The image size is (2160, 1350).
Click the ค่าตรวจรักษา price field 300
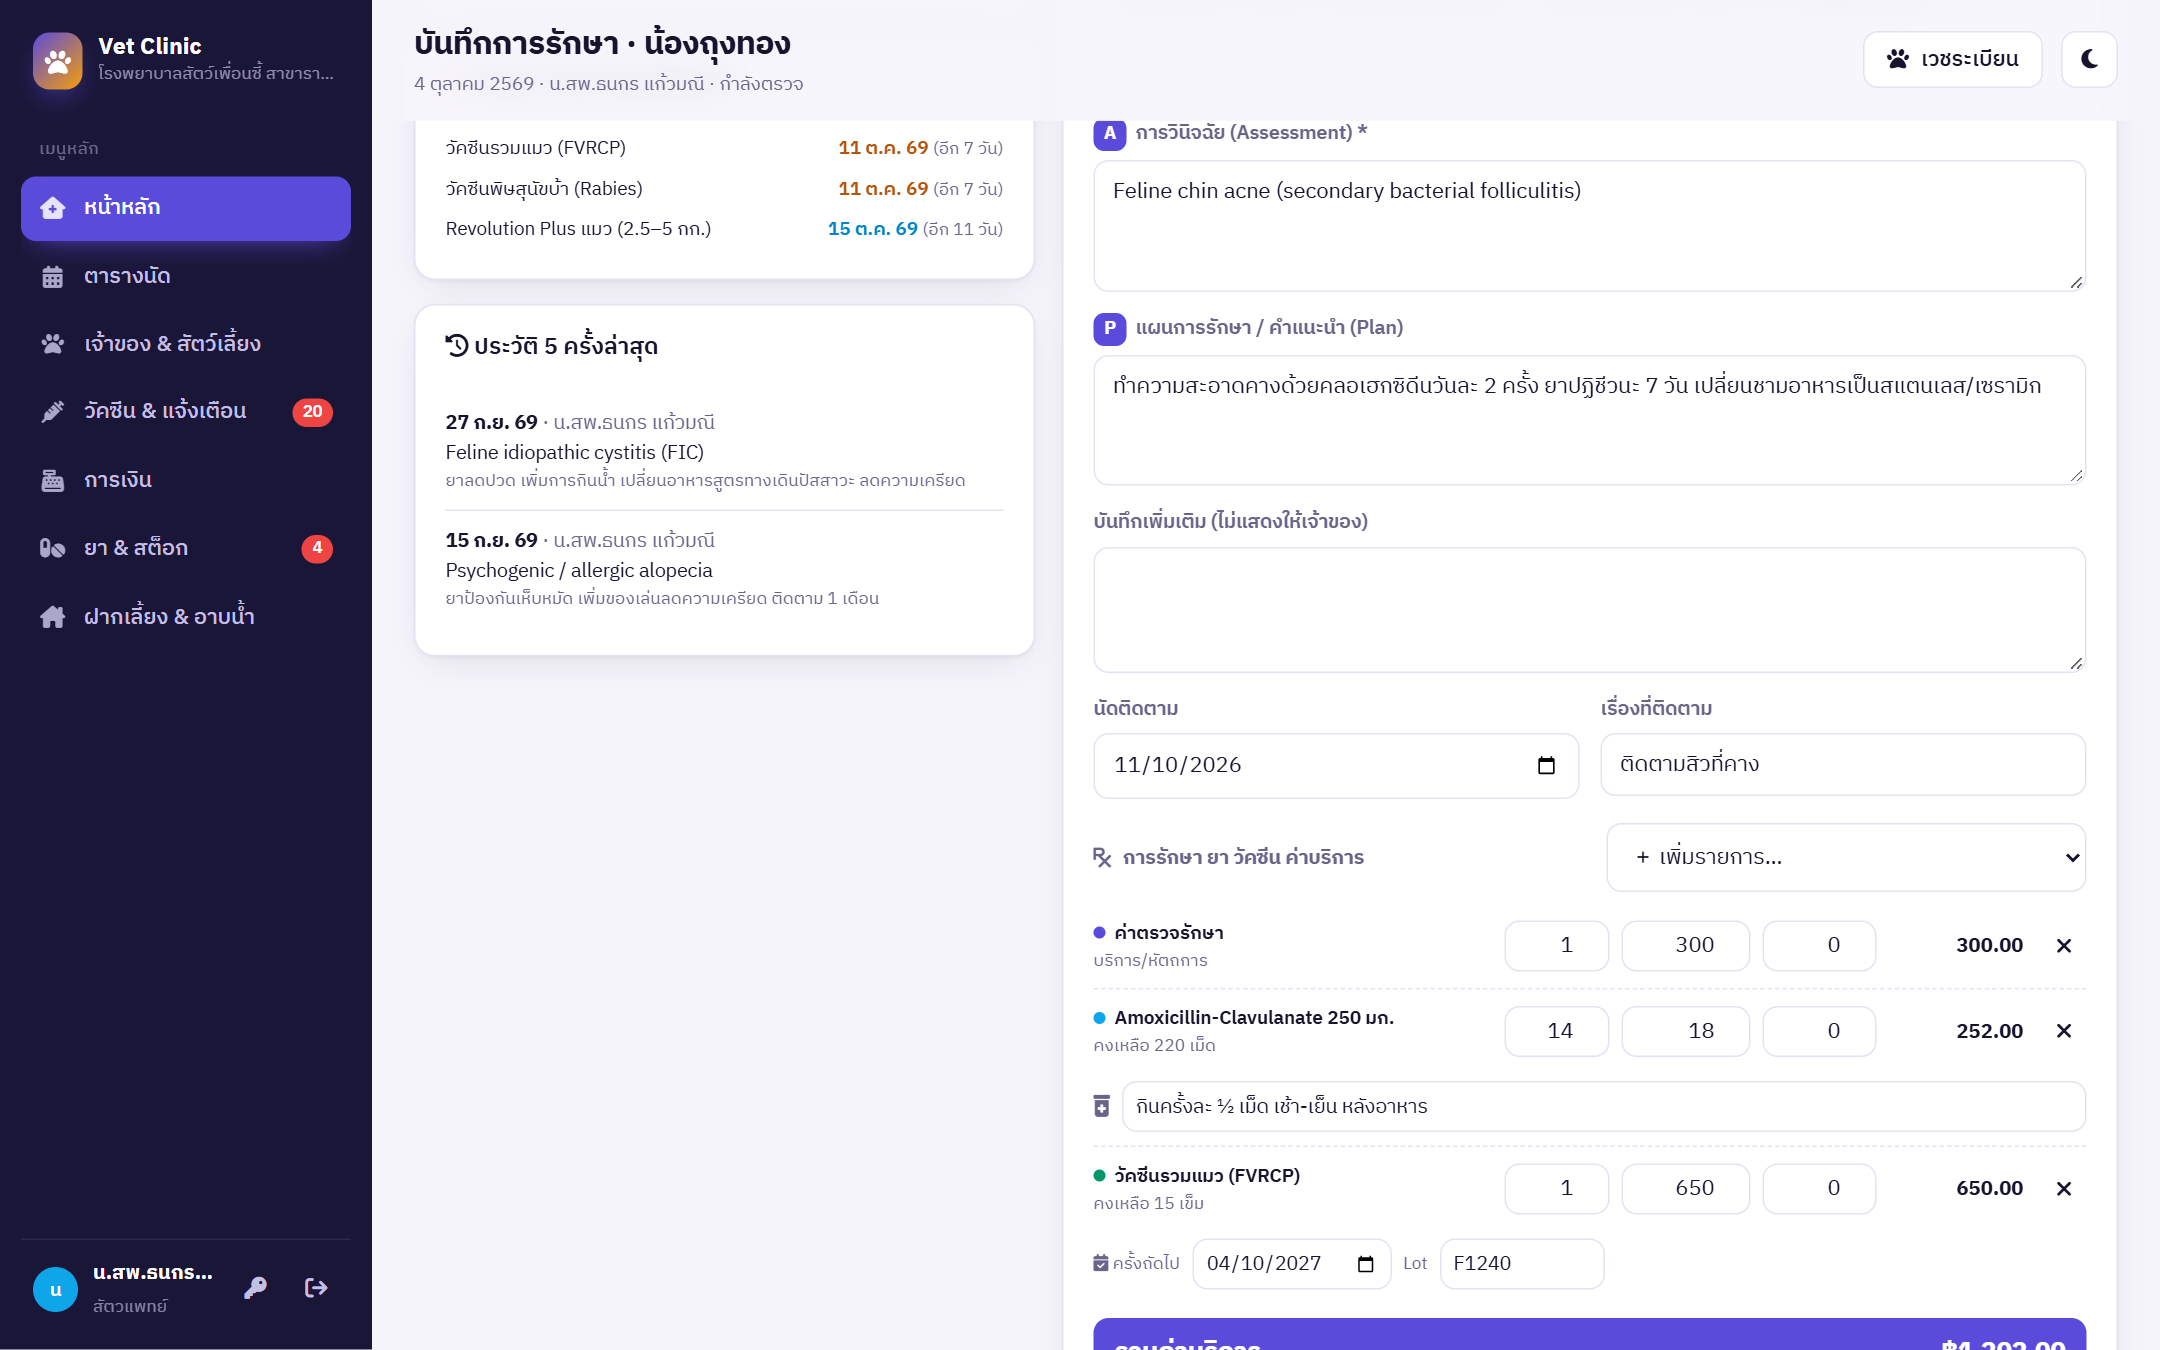(1686, 945)
